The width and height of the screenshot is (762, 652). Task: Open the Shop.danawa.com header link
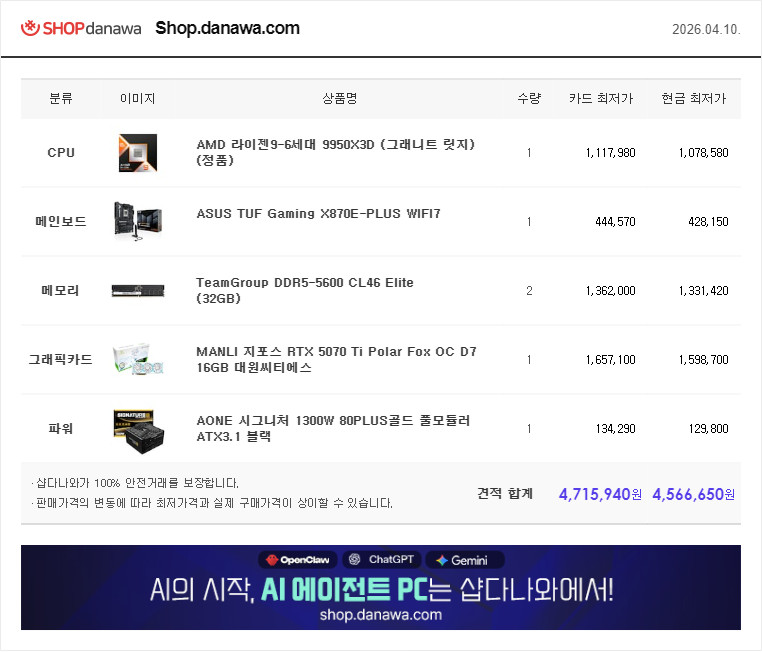point(227,28)
